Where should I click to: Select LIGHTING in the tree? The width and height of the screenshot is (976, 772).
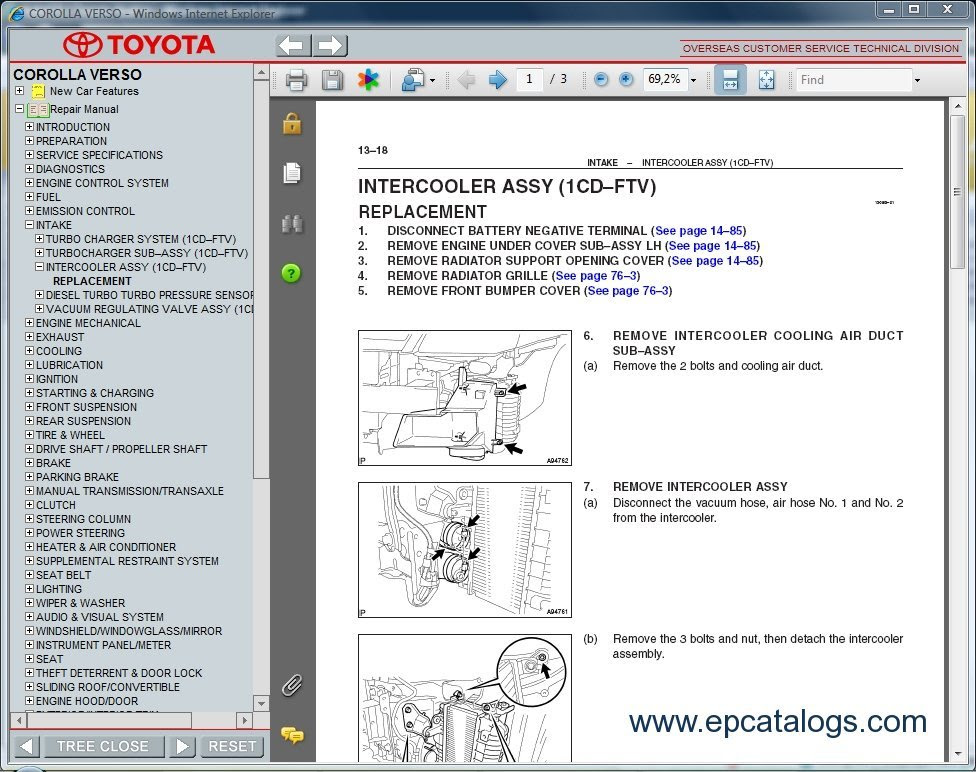click(59, 589)
